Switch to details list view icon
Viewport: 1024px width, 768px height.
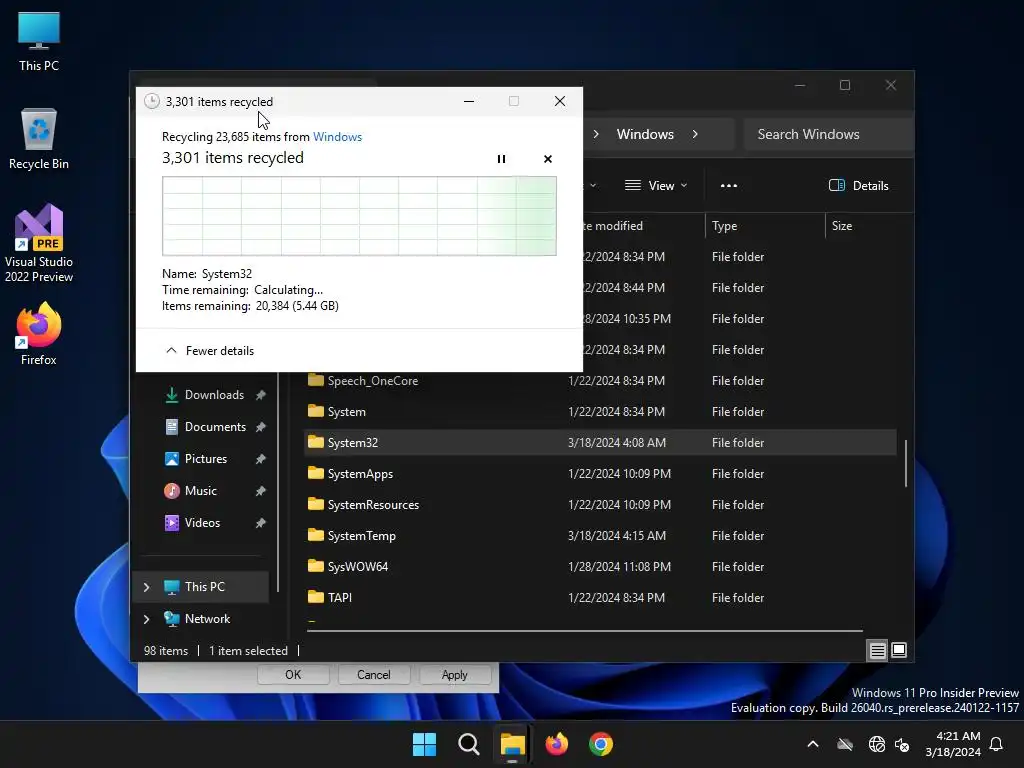[x=877, y=650]
